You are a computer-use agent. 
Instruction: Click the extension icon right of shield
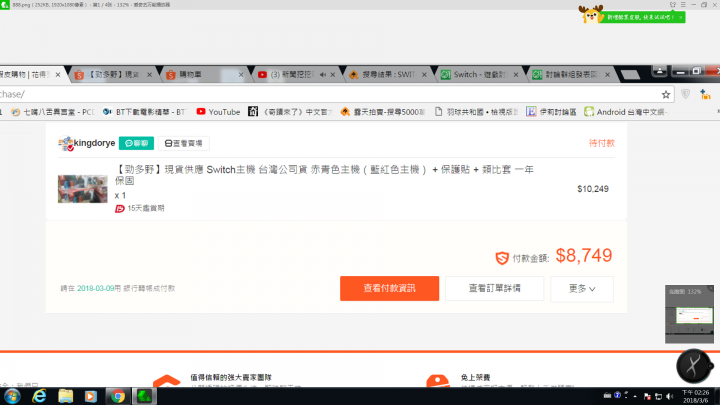coord(705,95)
